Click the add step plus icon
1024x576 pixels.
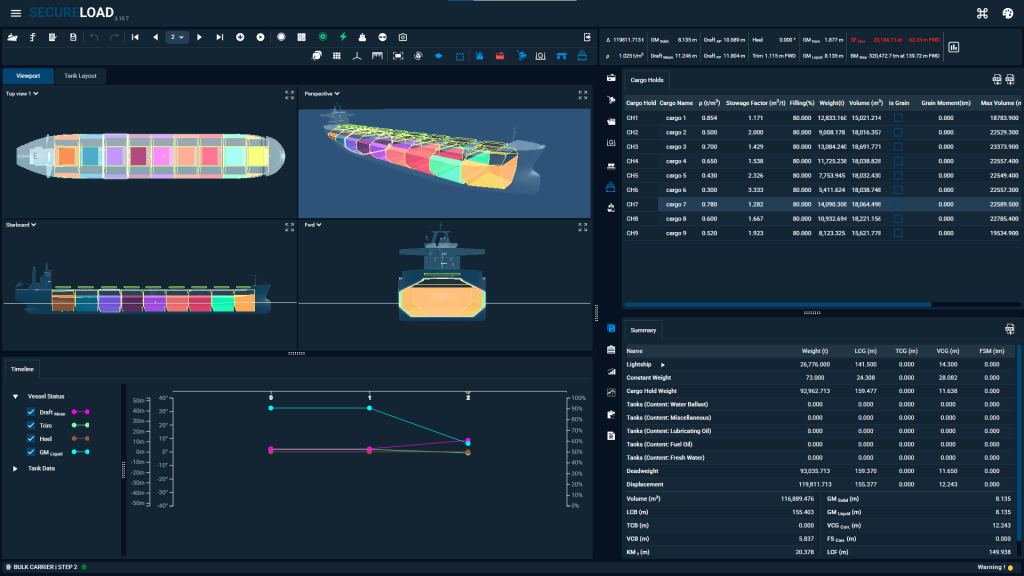click(240, 37)
